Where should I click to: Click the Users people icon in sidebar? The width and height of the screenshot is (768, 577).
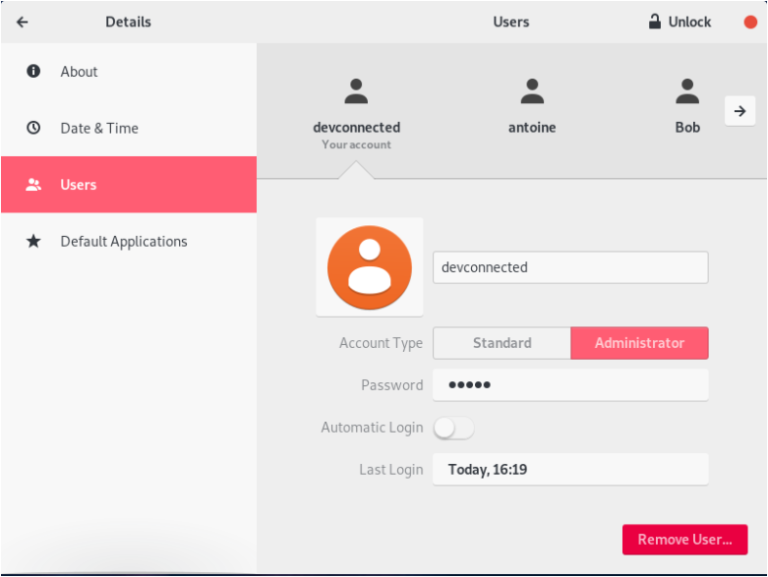coord(33,185)
